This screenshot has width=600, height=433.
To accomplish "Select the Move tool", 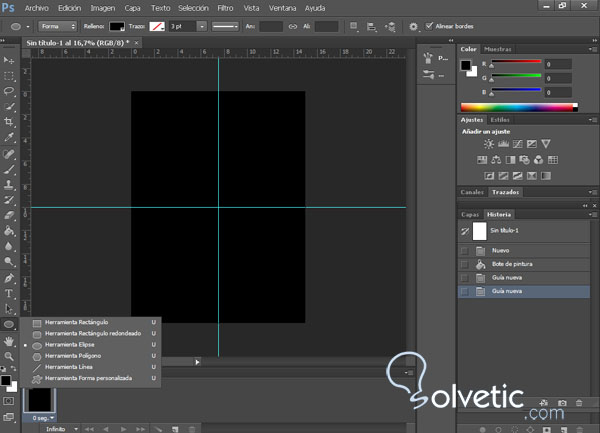I will coord(9,59).
